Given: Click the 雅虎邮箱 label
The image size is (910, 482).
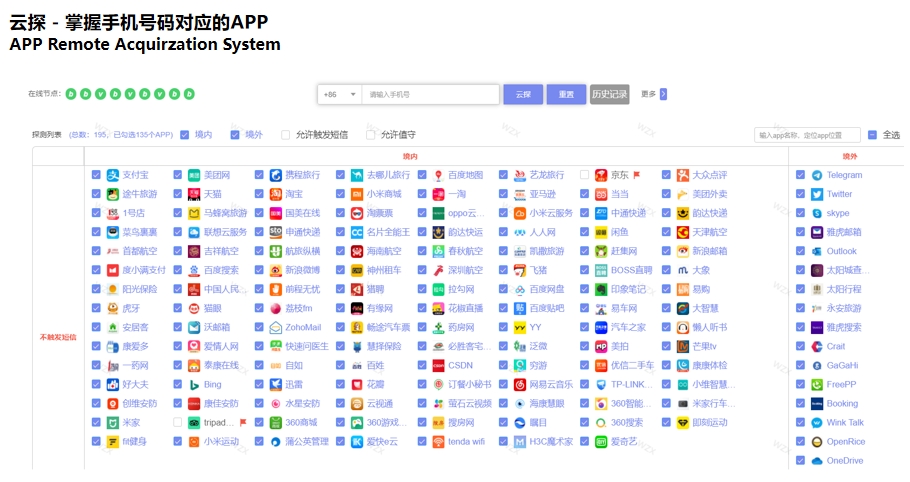Looking at the screenshot, I should pyautogui.click(x=844, y=232).
